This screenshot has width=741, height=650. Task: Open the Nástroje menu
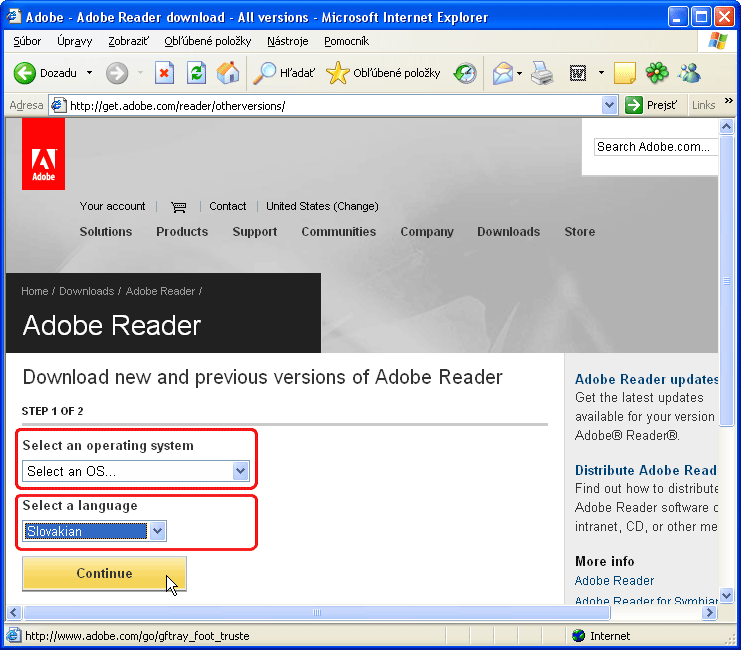(x=287, y=41)
